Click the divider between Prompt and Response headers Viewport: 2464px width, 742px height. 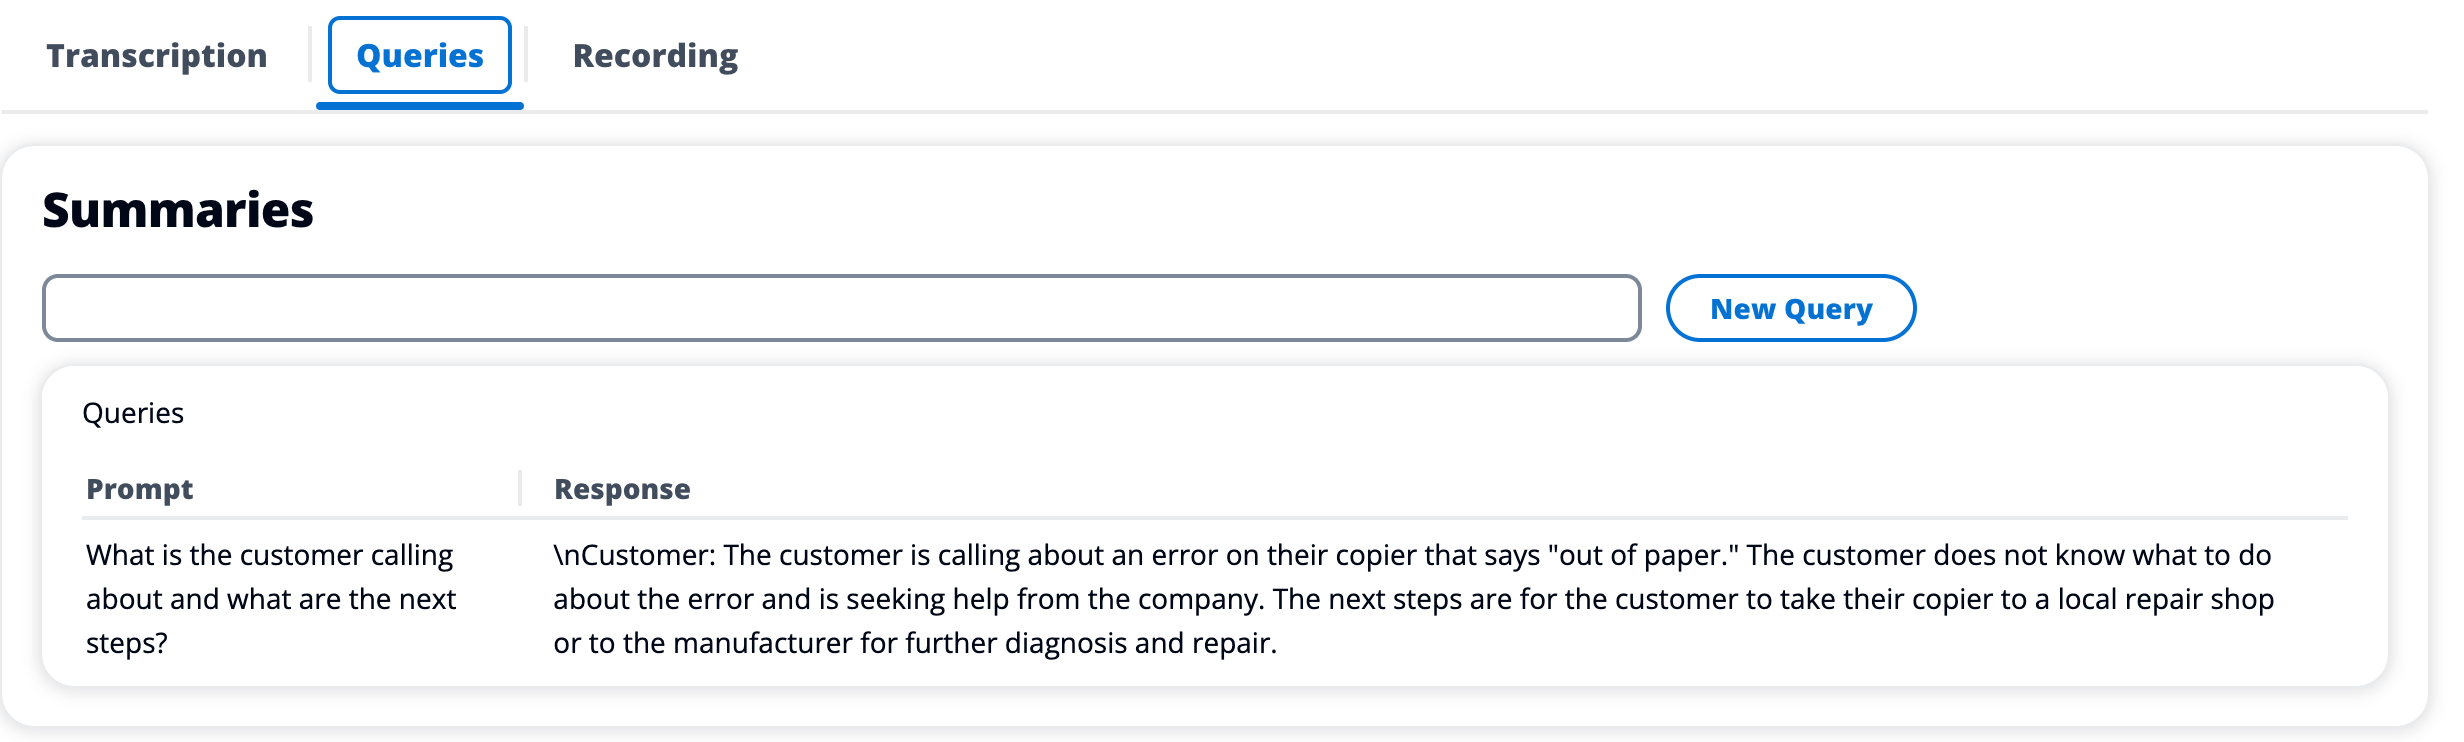tap(520, 488)
